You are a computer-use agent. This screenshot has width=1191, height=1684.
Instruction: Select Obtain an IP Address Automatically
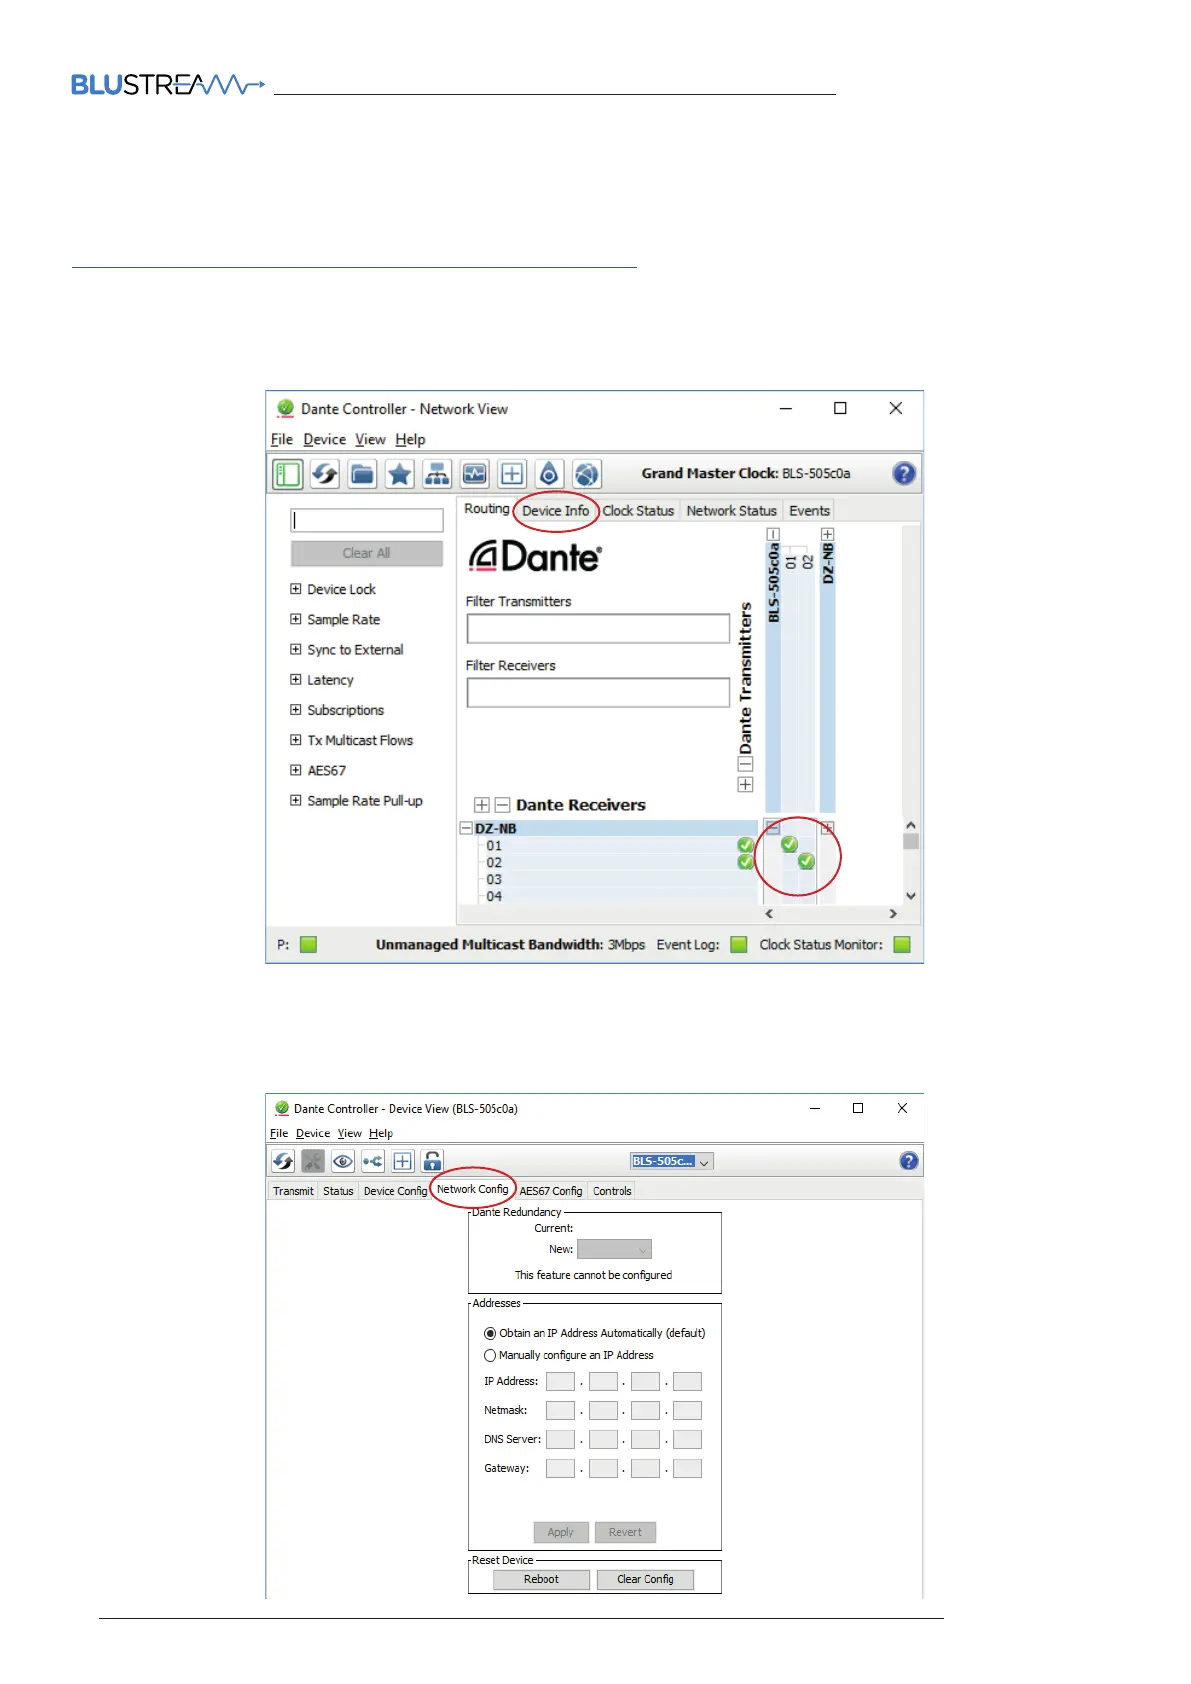click(490, 1333)
